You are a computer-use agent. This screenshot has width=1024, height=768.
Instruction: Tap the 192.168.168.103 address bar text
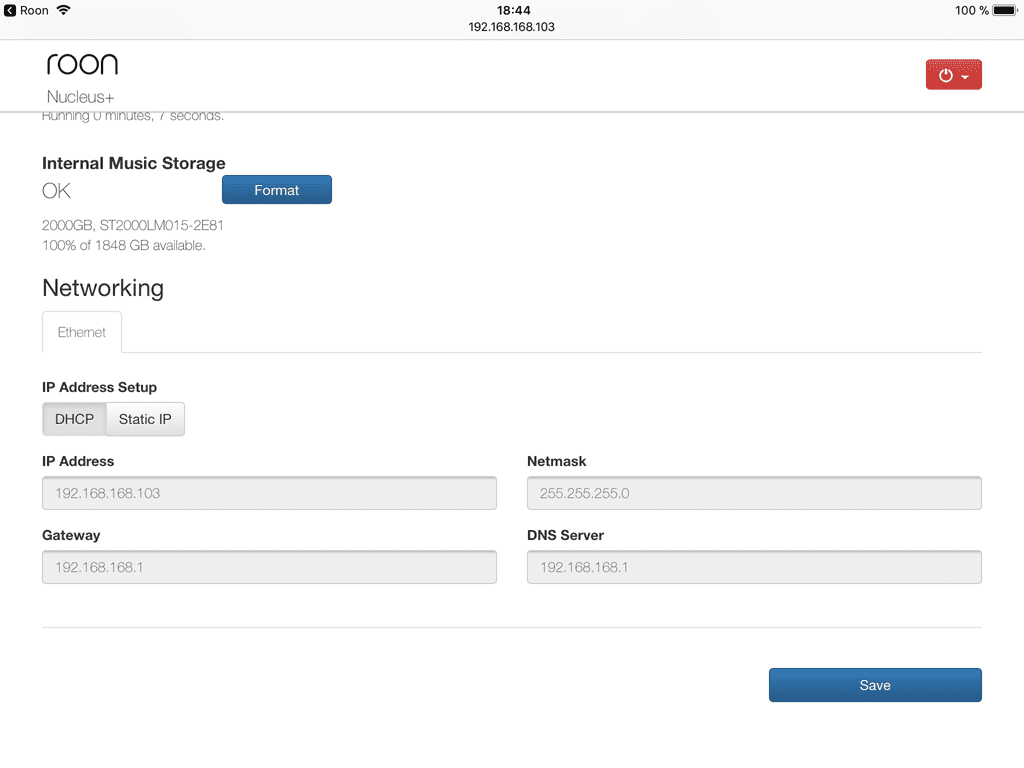(511, 27)
